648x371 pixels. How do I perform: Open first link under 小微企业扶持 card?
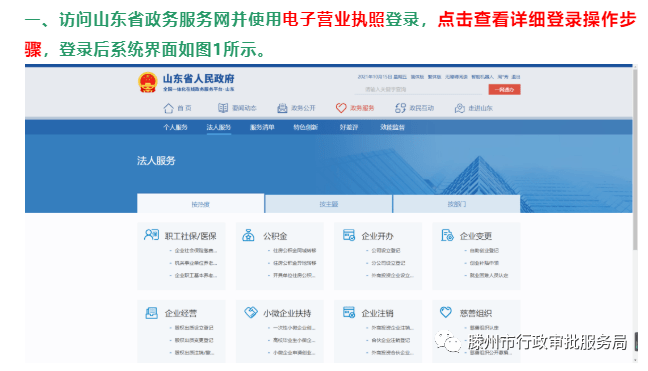point(294,328)
